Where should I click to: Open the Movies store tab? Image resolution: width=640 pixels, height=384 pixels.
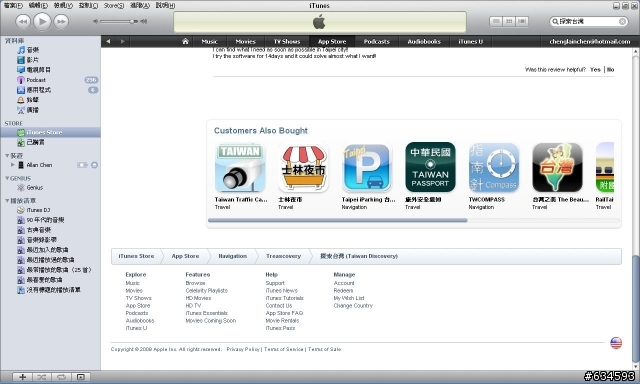[245, 41]
